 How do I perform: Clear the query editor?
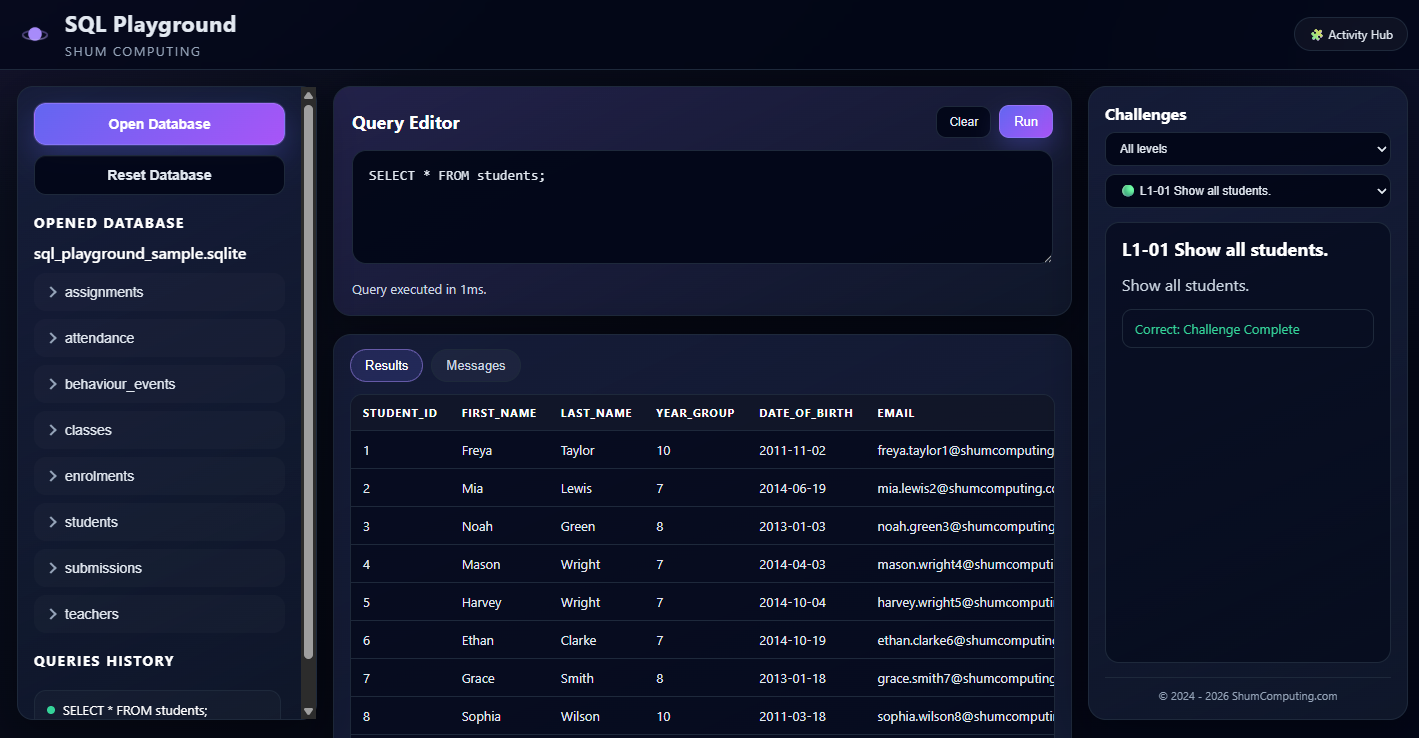pyautogui.click(x=962, y=121)
